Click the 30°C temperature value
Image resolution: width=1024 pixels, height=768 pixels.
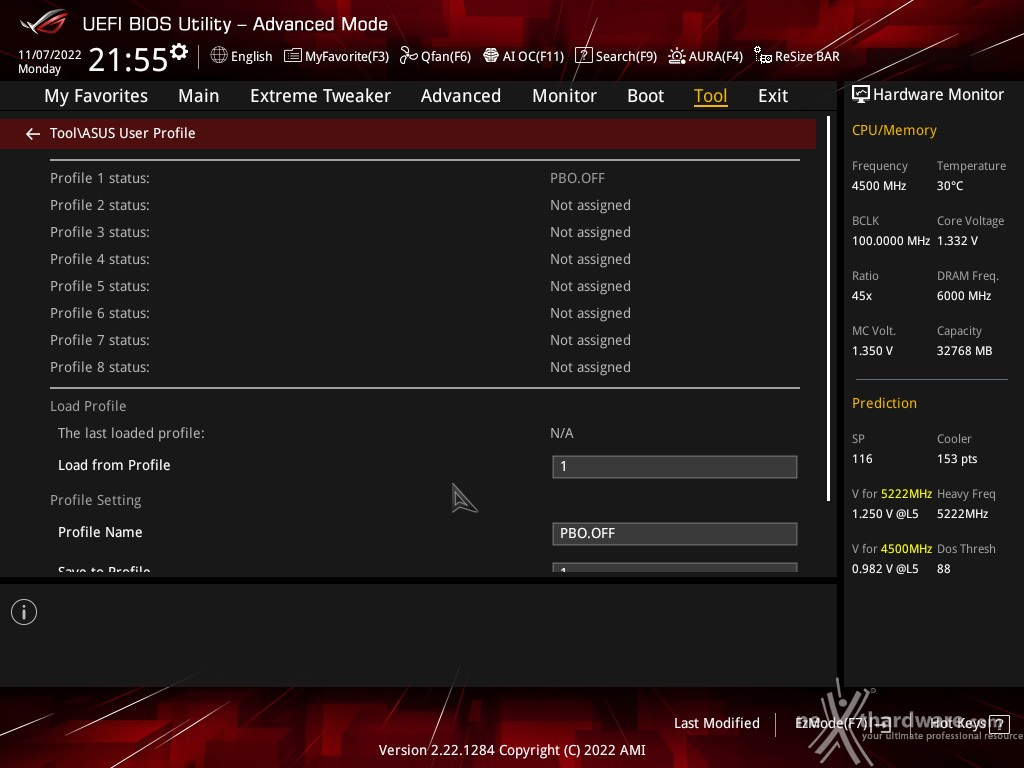pos(950,186)
